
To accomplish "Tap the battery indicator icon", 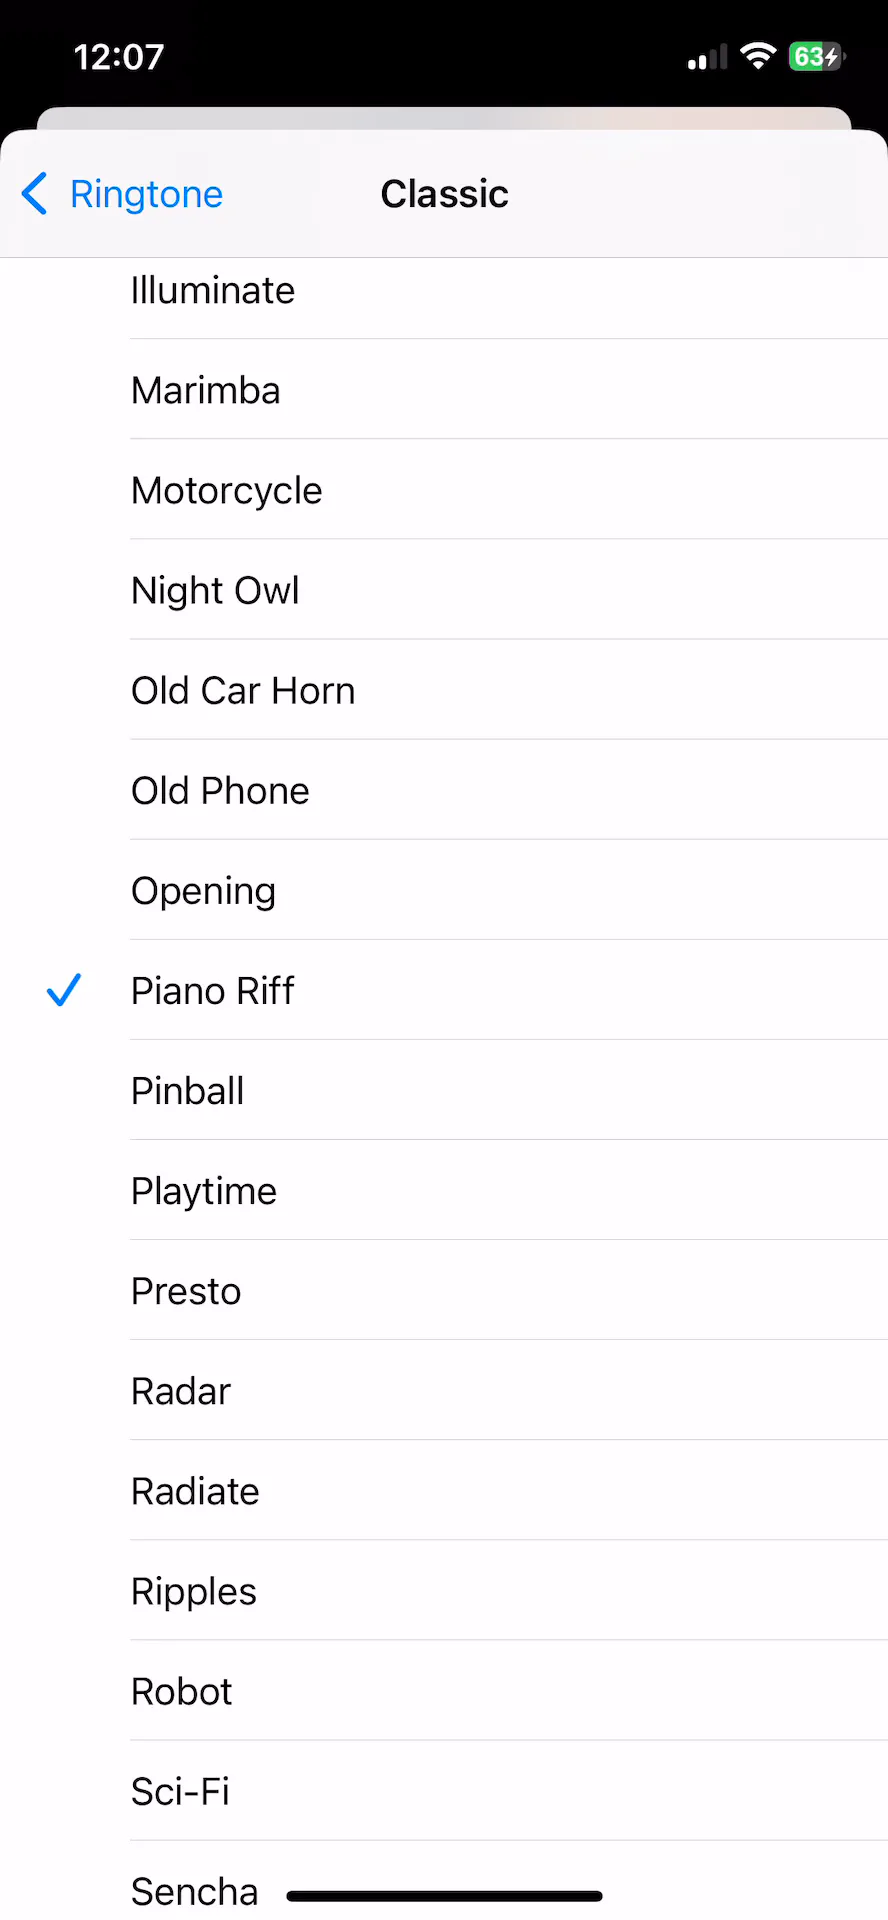I will (816, 56).
